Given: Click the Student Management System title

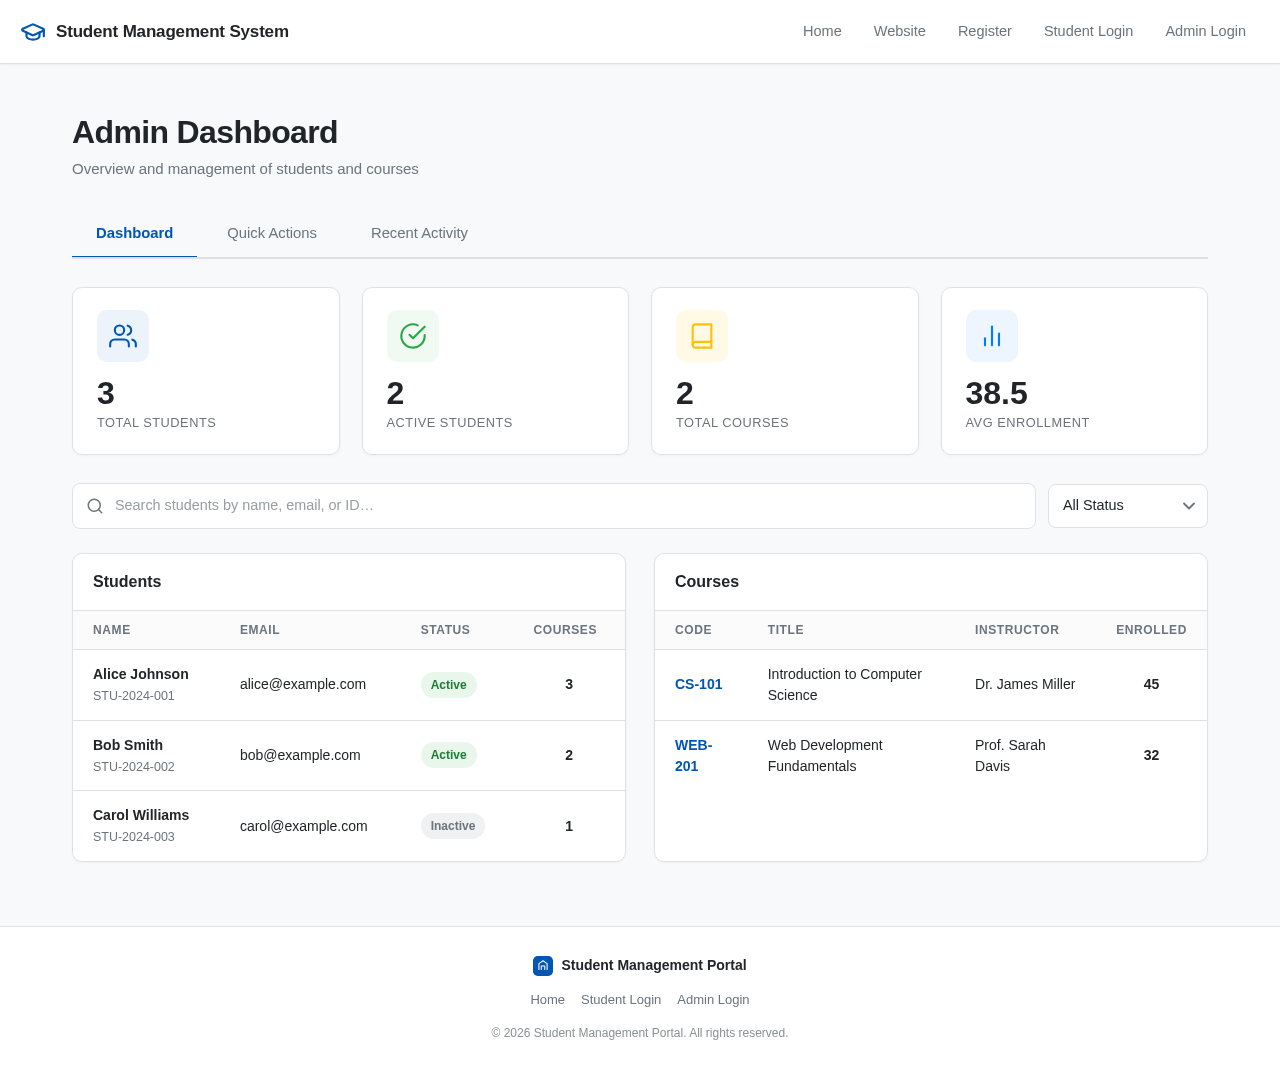Looking at the screenshot, I should click(172, 31).
